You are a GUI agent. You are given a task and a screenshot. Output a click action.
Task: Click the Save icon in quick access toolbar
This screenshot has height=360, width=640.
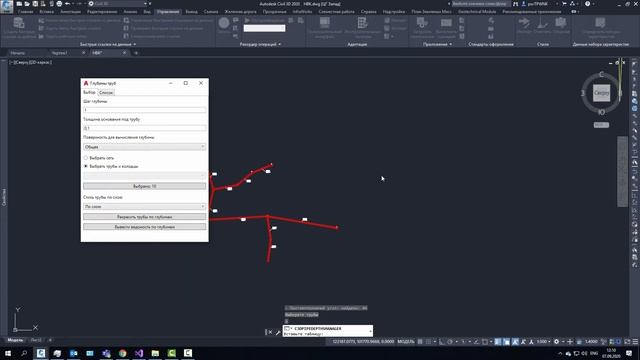tap(35, 4)
